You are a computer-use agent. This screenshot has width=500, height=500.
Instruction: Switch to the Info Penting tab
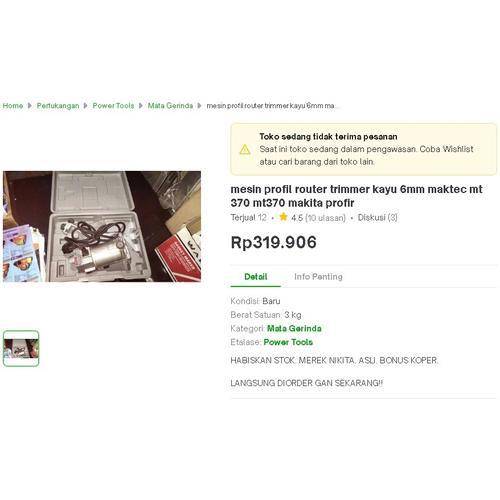pyautogui.click(x=318, y=277)
